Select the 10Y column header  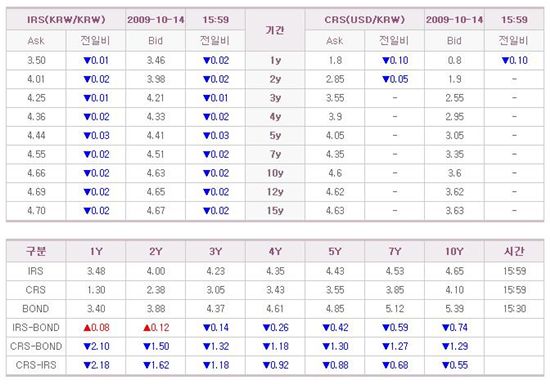tap(455, 251)
